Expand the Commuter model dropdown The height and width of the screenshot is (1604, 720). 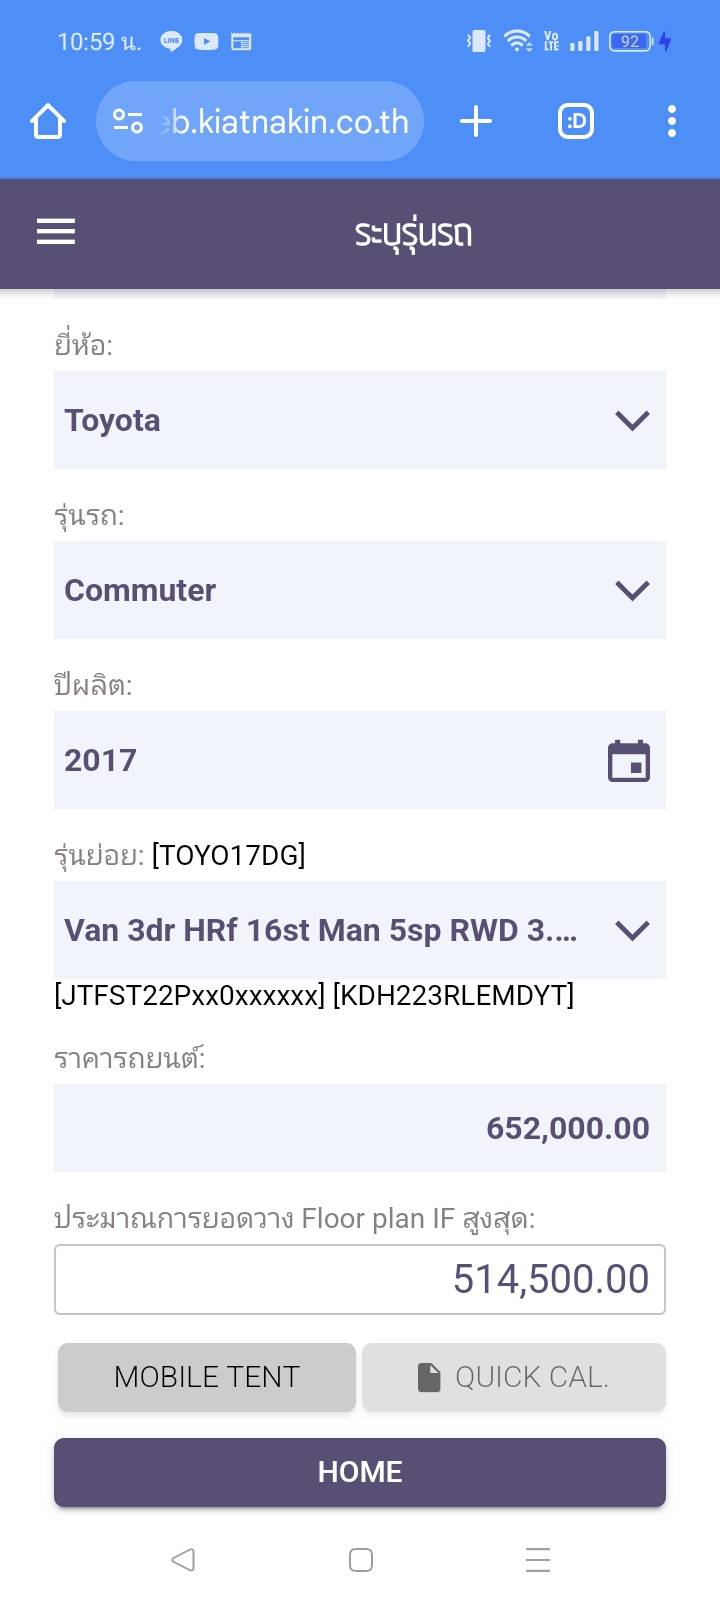(x=360, y=590)
